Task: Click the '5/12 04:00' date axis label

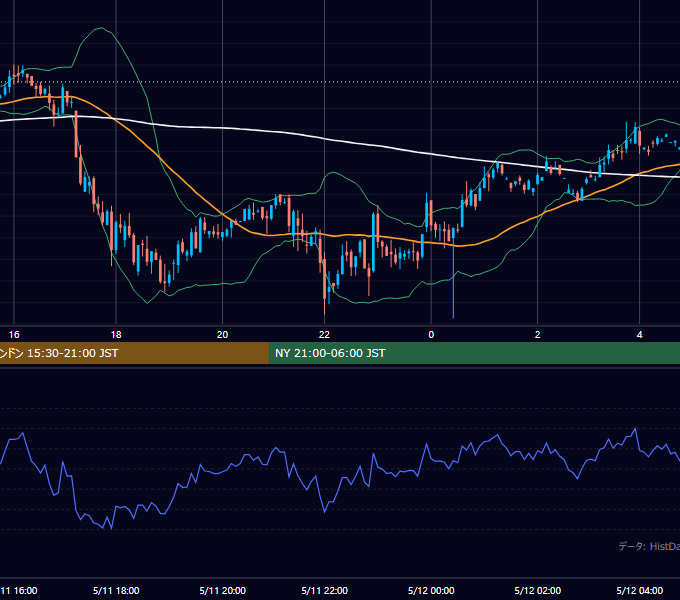Action: point(640,590)
